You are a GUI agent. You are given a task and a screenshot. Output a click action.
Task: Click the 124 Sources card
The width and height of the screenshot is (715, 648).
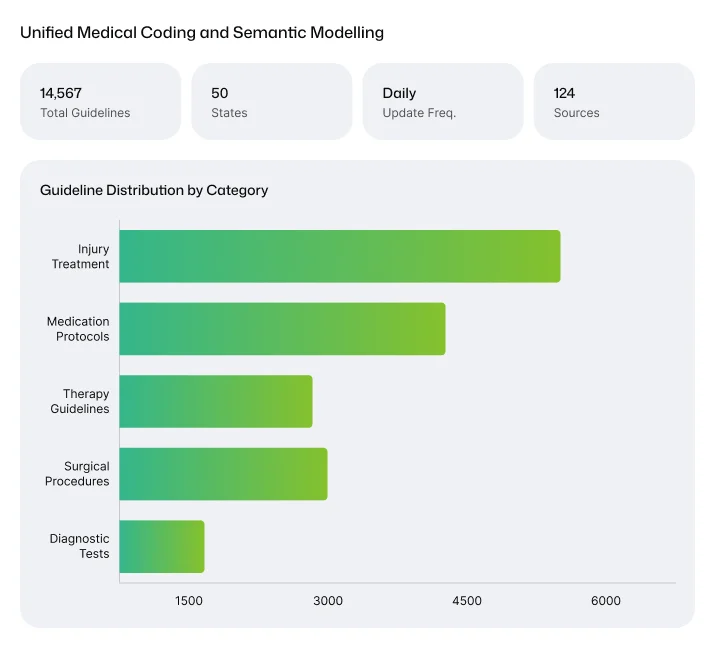coord(613,102)
